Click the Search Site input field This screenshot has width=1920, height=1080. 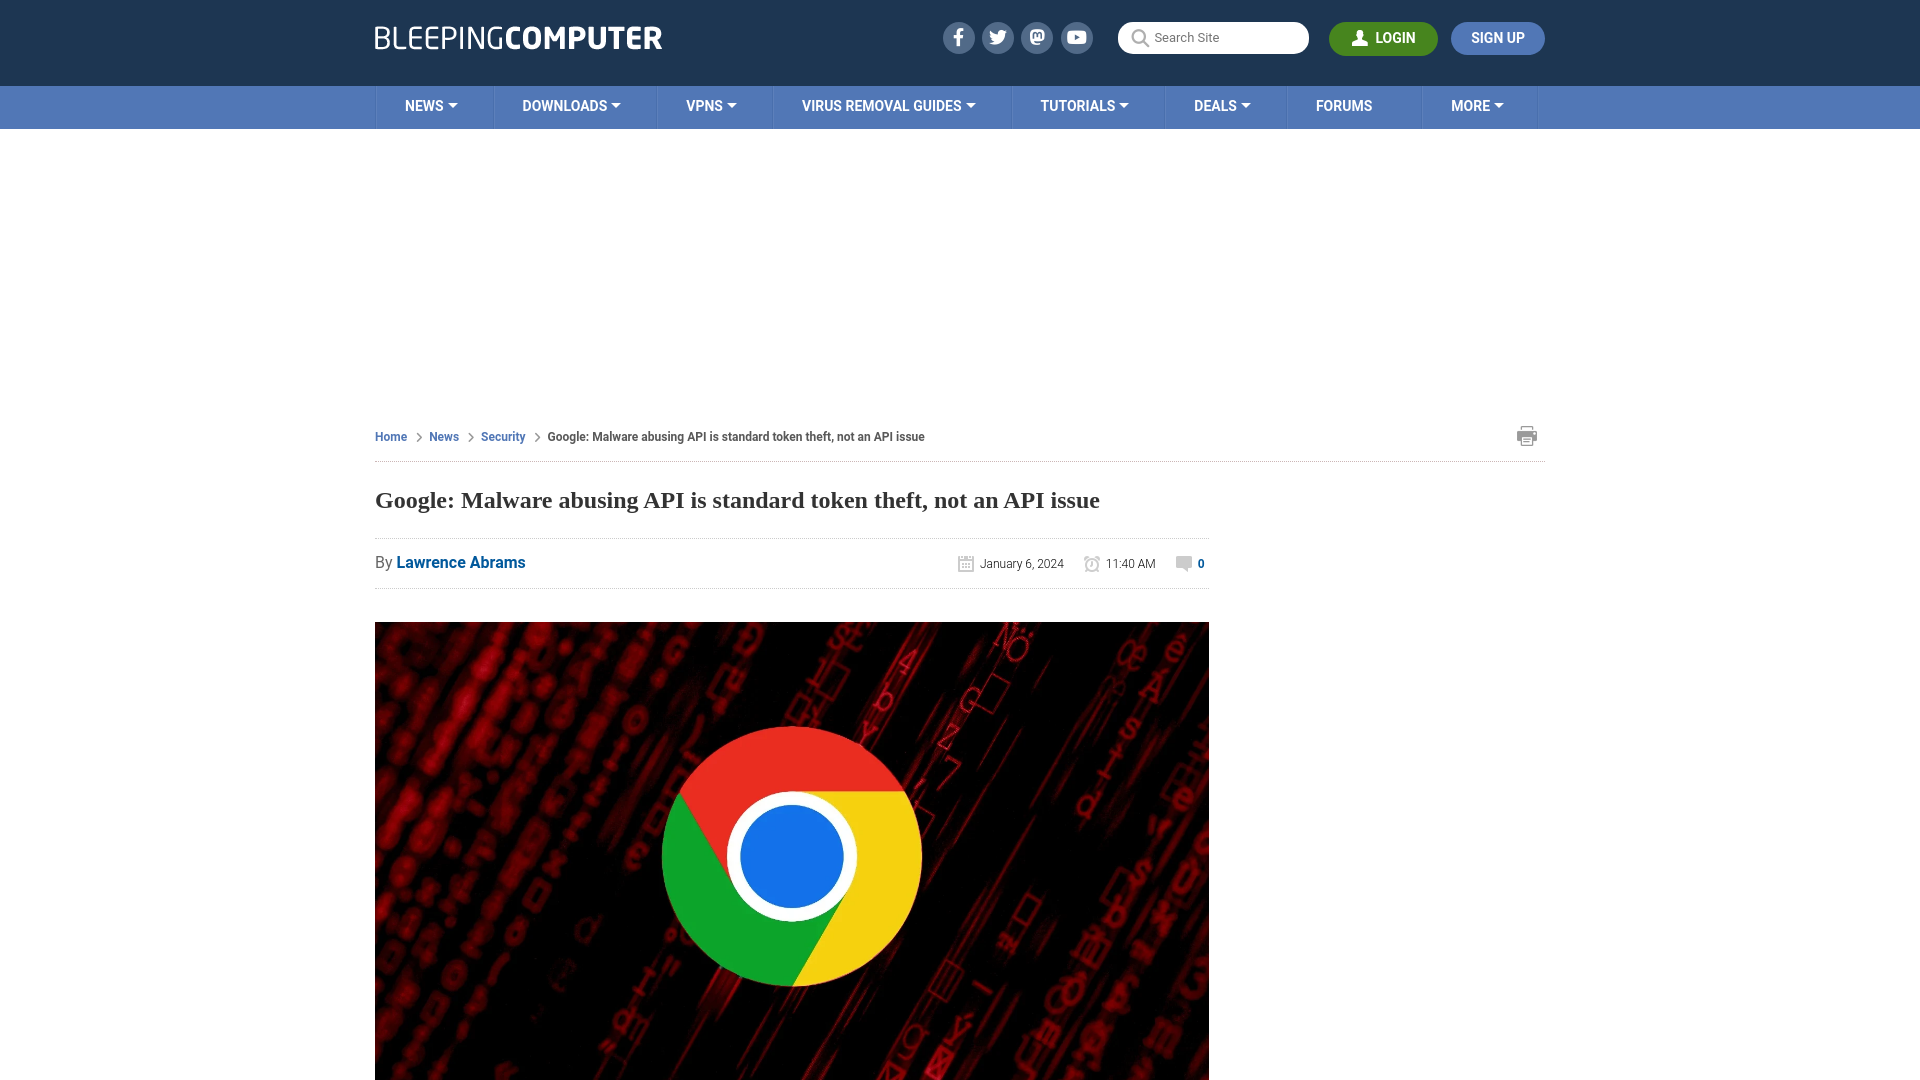click(1213, 38)
